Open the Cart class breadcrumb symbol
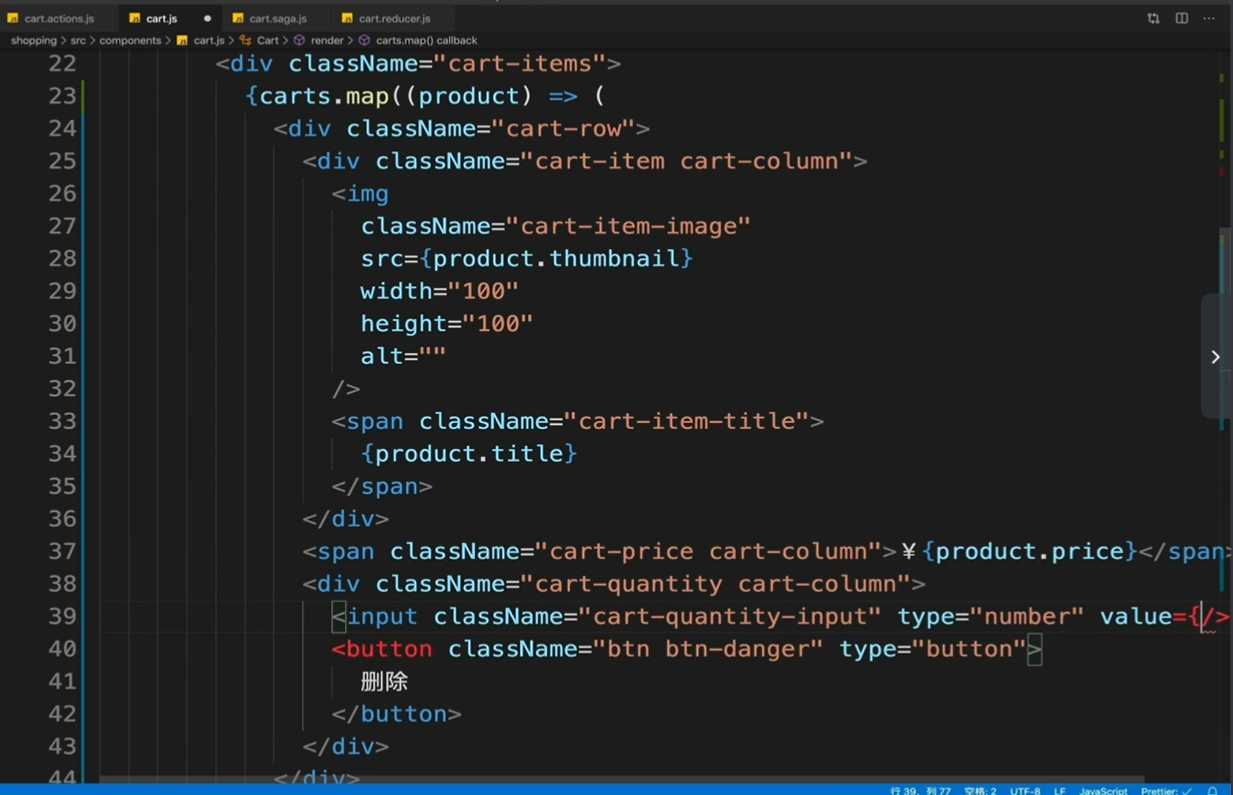The width and height of the screenshot is (1233, 795). click(259, 40)
